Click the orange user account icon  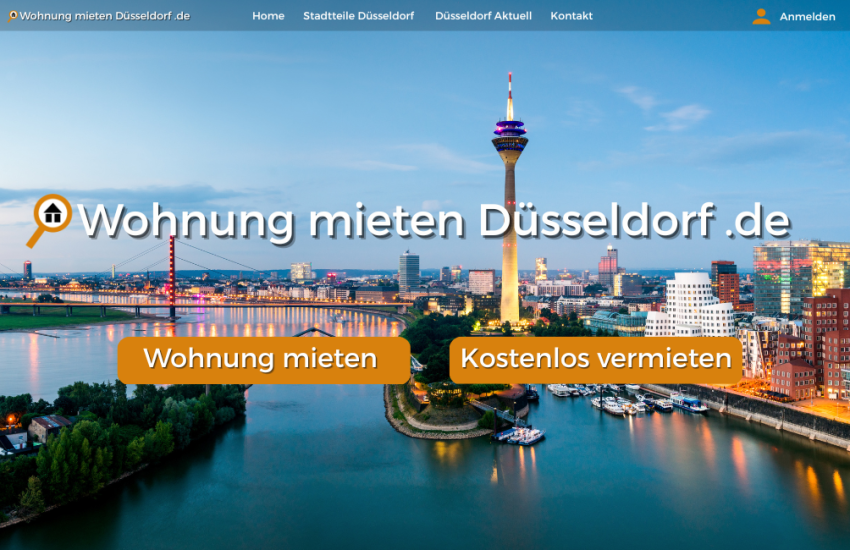[761, 16]
